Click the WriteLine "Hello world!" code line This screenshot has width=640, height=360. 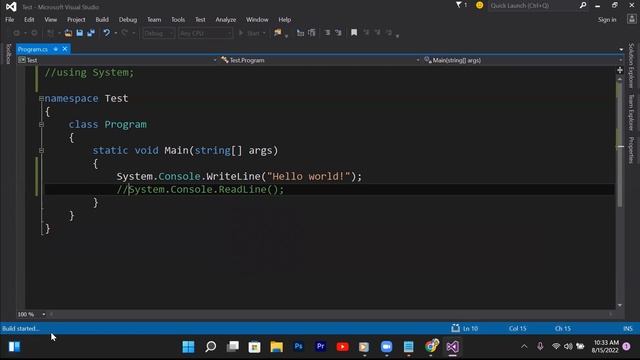(x=239, y=176)
